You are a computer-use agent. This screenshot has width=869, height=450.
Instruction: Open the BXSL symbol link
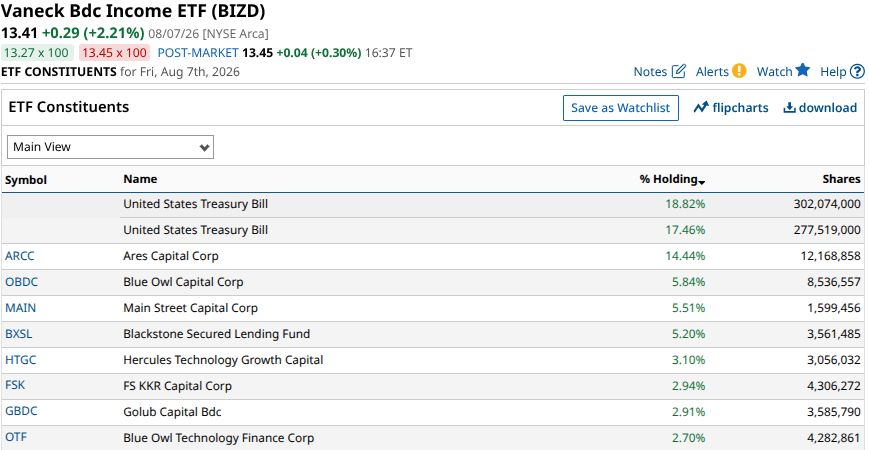[19, 334]
